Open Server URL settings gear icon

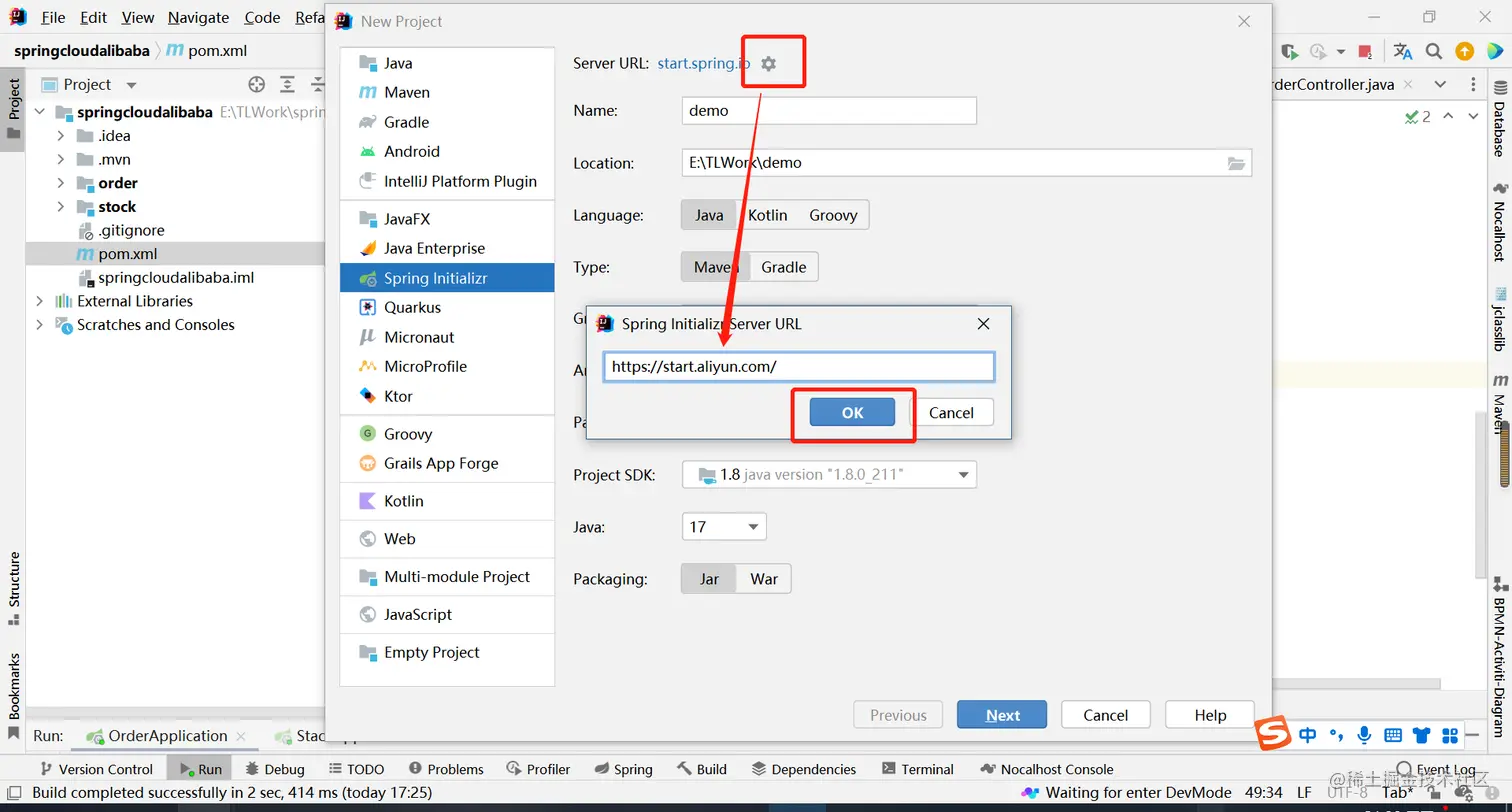tap(768, 63)
